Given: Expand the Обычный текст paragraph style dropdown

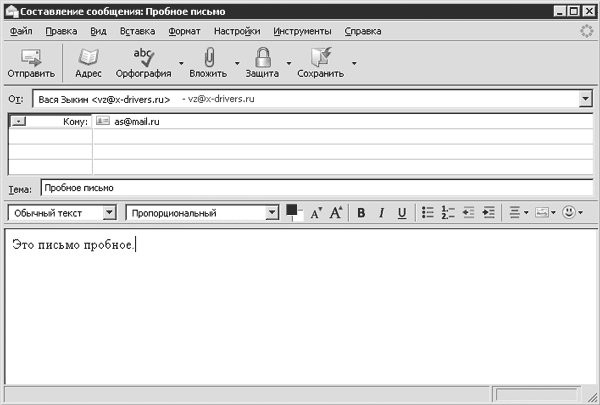Looking at the screenshot, I should 109,212.
